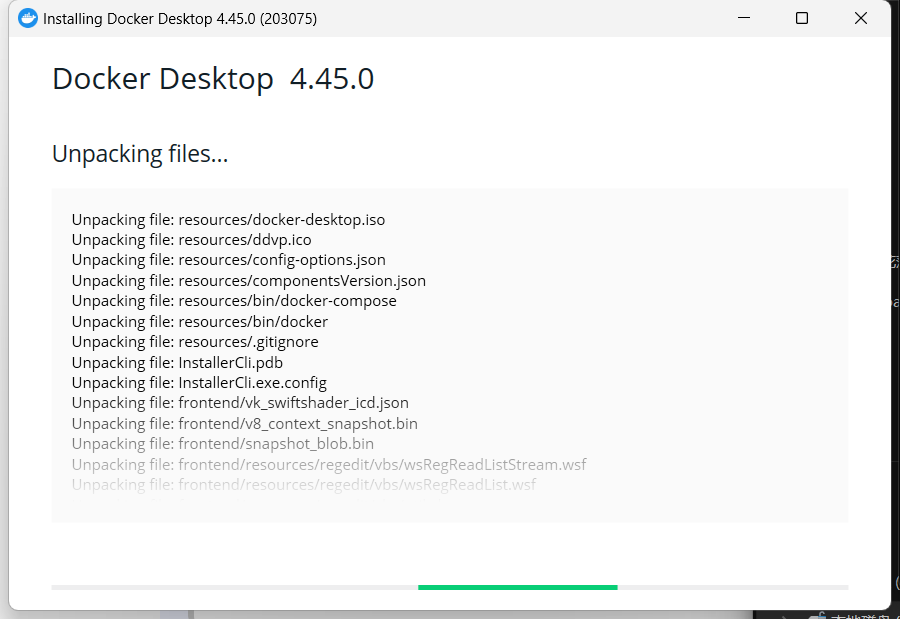
Task: Select the log line 'InstallerCli.exe.config'
Action: click(199, 382)
